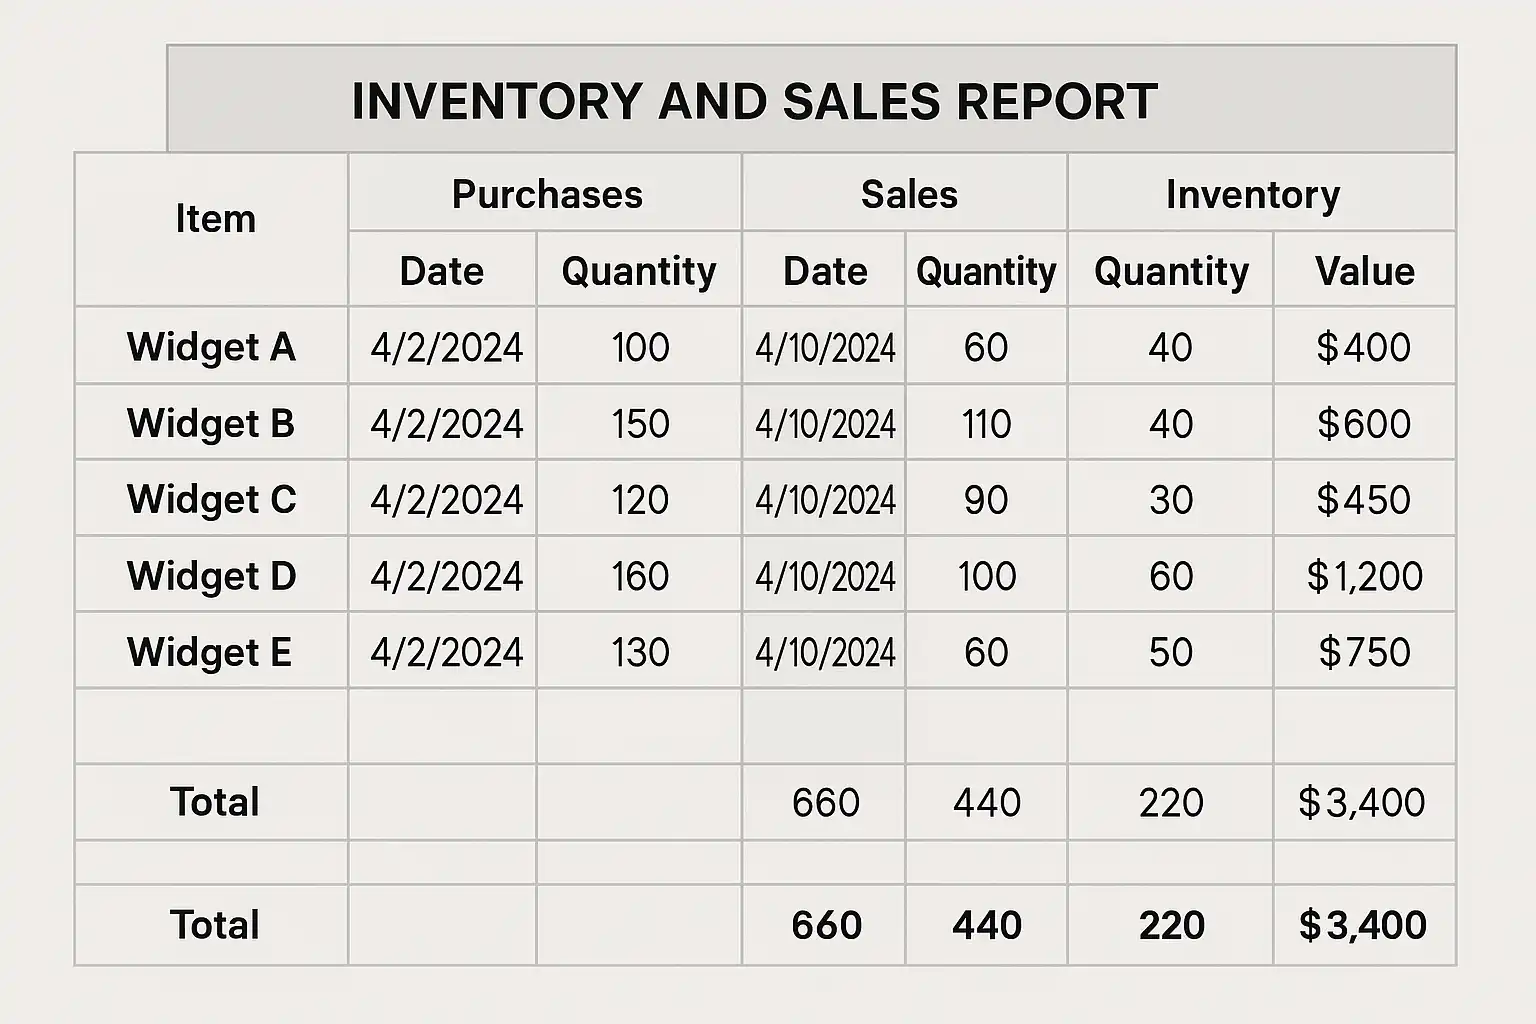The image size is (1536, 1024).
Task: Select the Widget A row label
Action: tap(211, 347)
